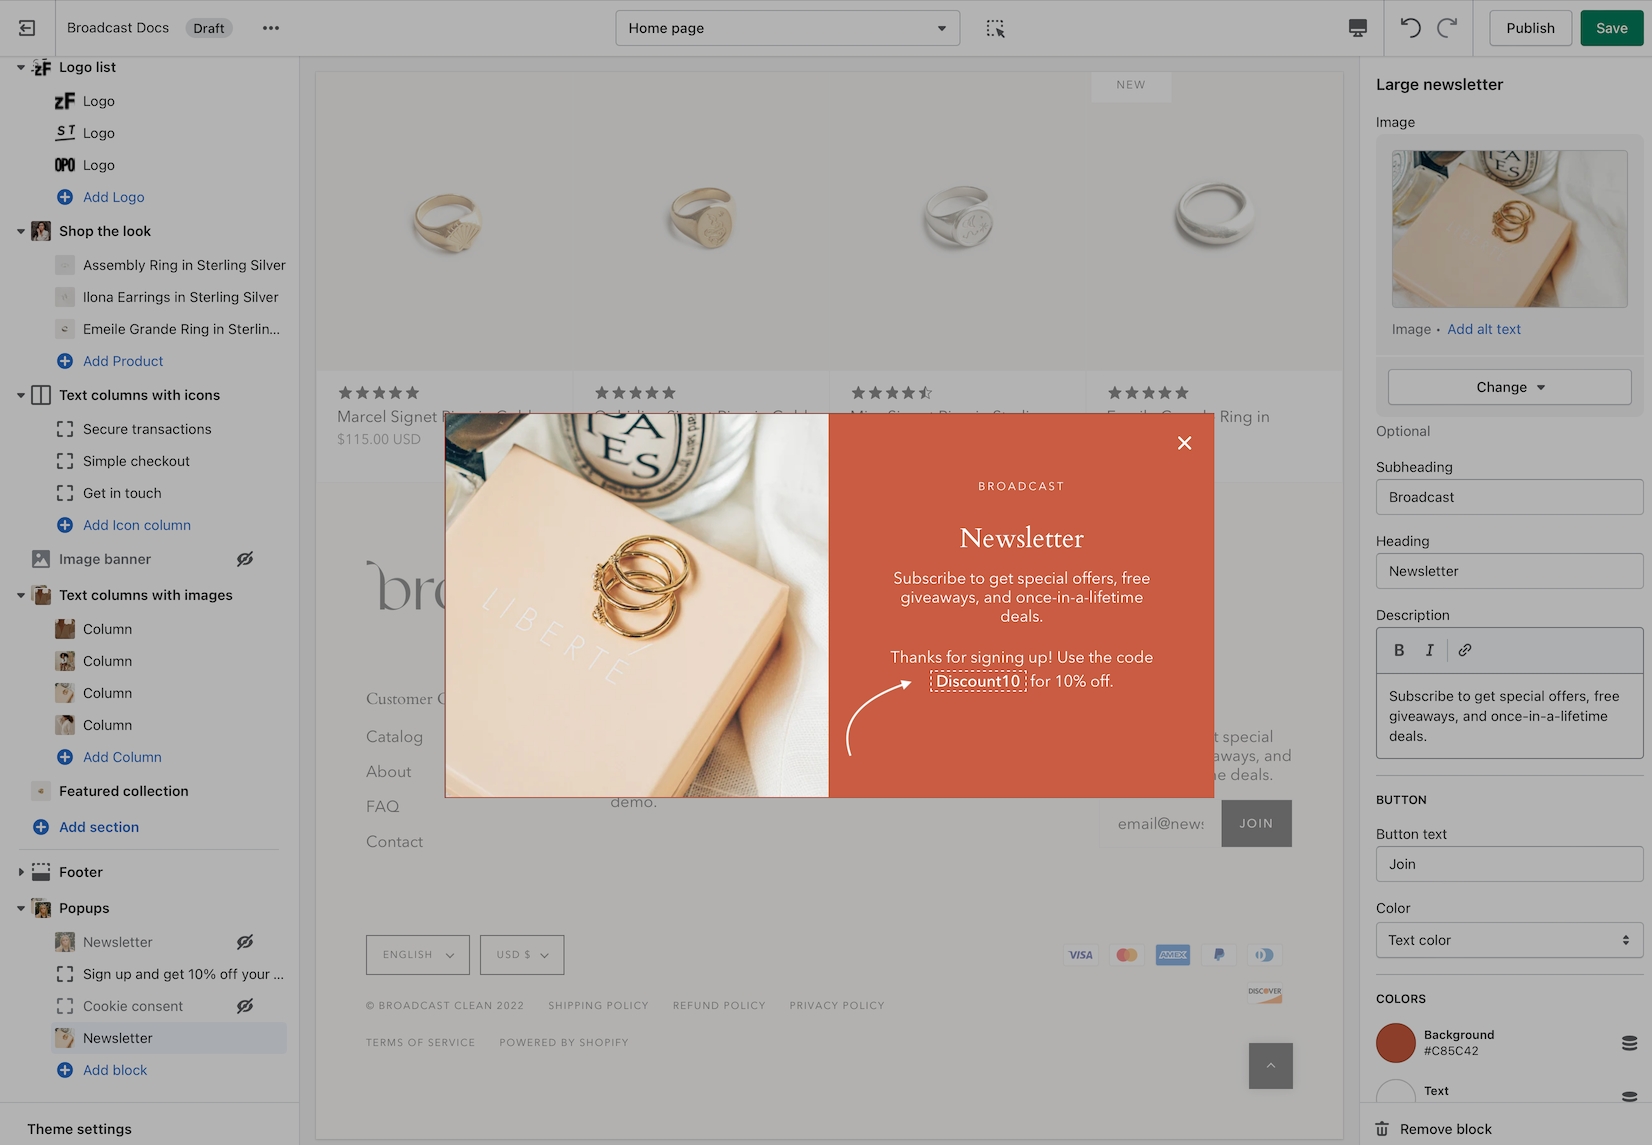Image resolution: width=1652 pixels, height=1145 pixels.
Task: Select the Featured collection section
Action: coord(123,791)
